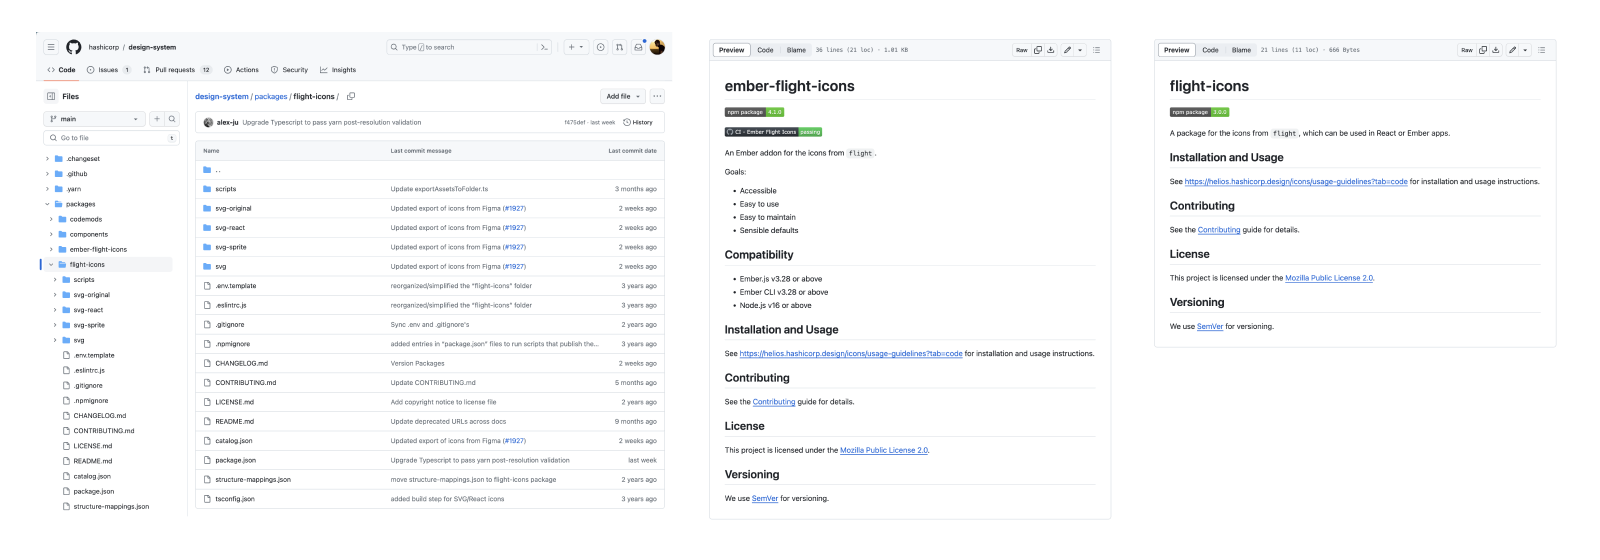Image resolution: width=1600 pixels, height=560 pixels.
Task: Open SemVer link in flight-icons README
Action: (x=1210, y=326)
